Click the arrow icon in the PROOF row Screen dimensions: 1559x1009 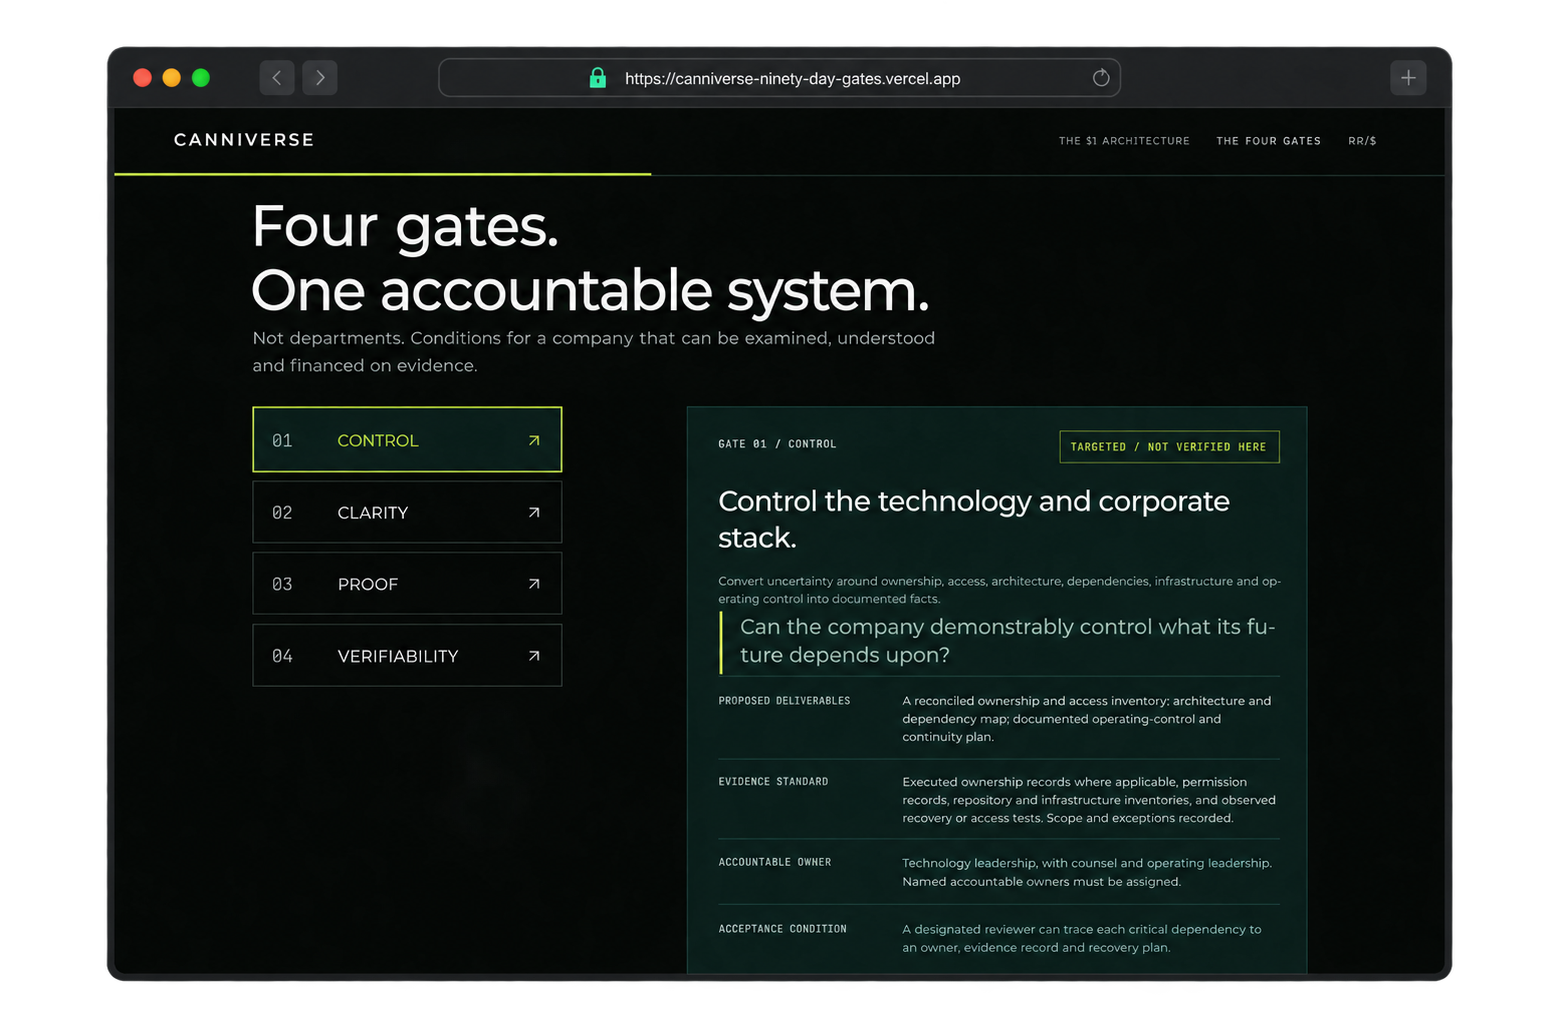tap(534, 584)
